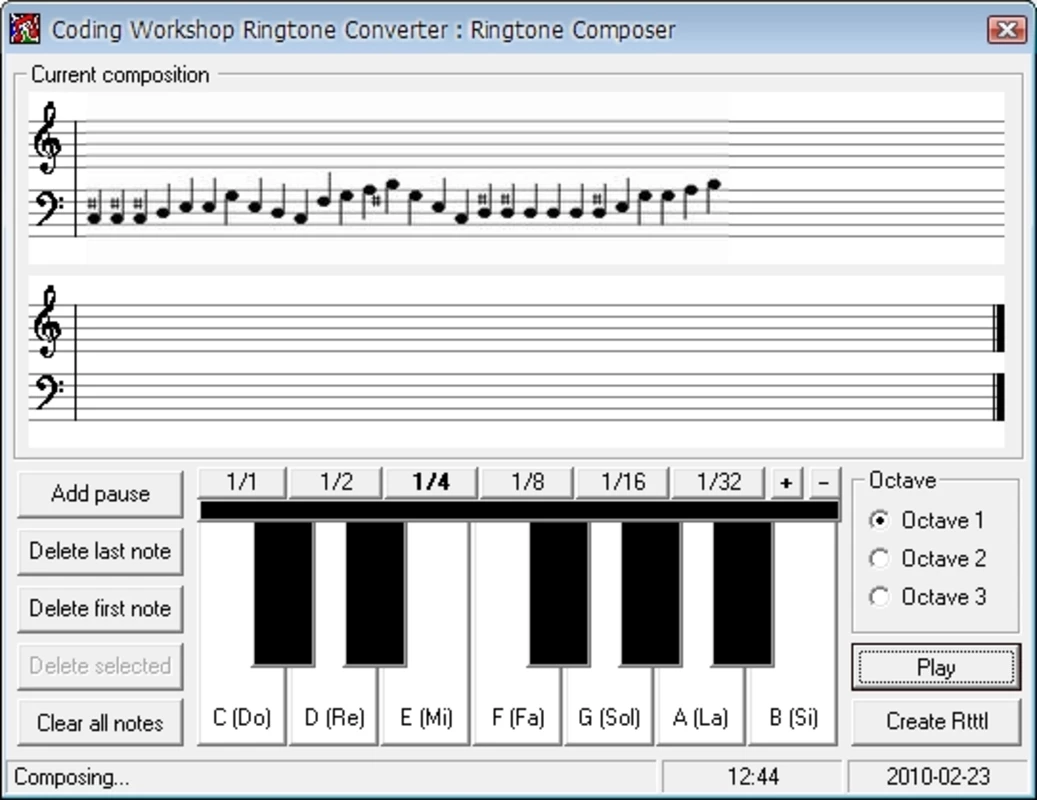
Task: Tap the C-sharp black key
Action: click(284, 593)
